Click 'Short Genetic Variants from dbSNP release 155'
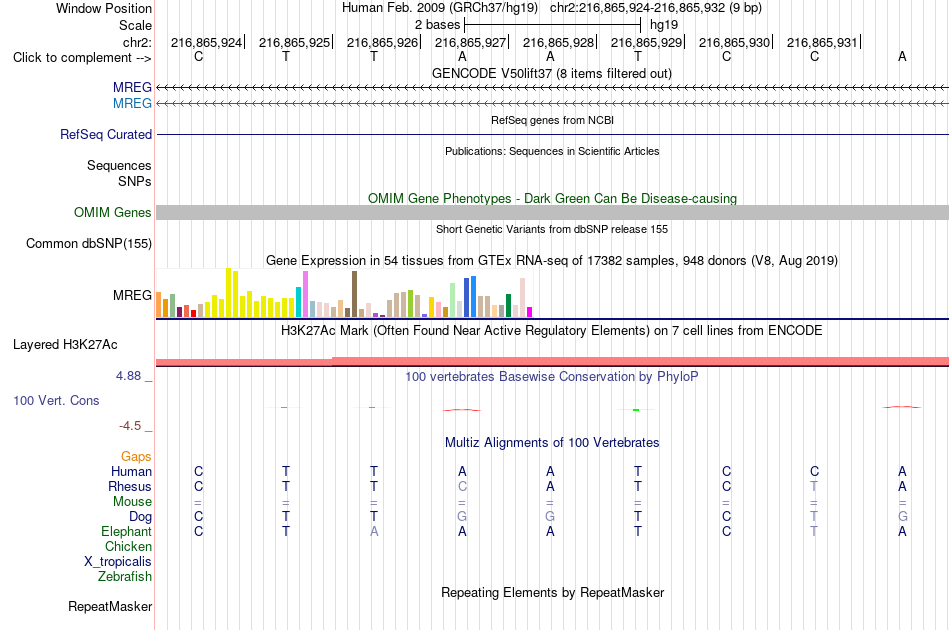The image size is (950, 630). point(552,229)
